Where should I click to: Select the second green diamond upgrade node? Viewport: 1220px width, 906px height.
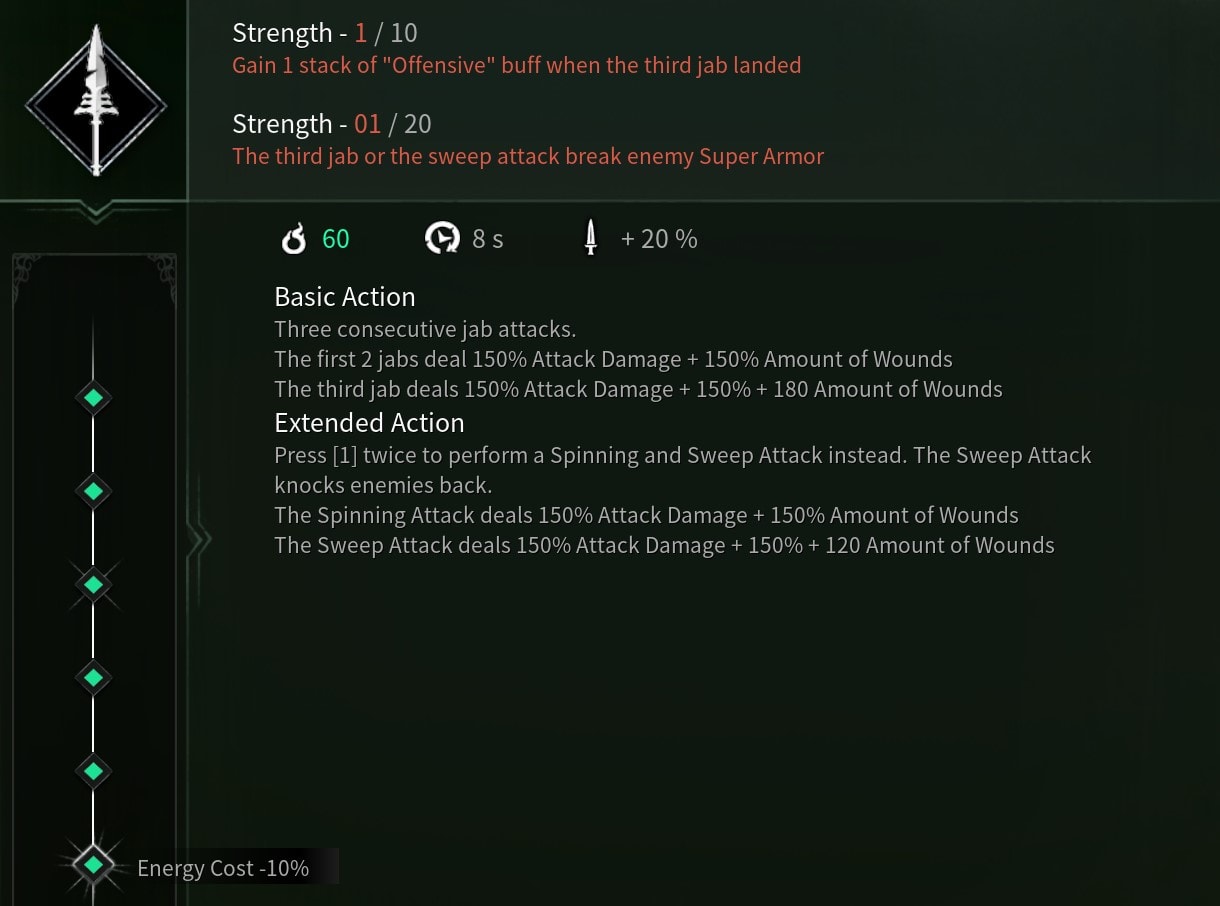point(93,491)
